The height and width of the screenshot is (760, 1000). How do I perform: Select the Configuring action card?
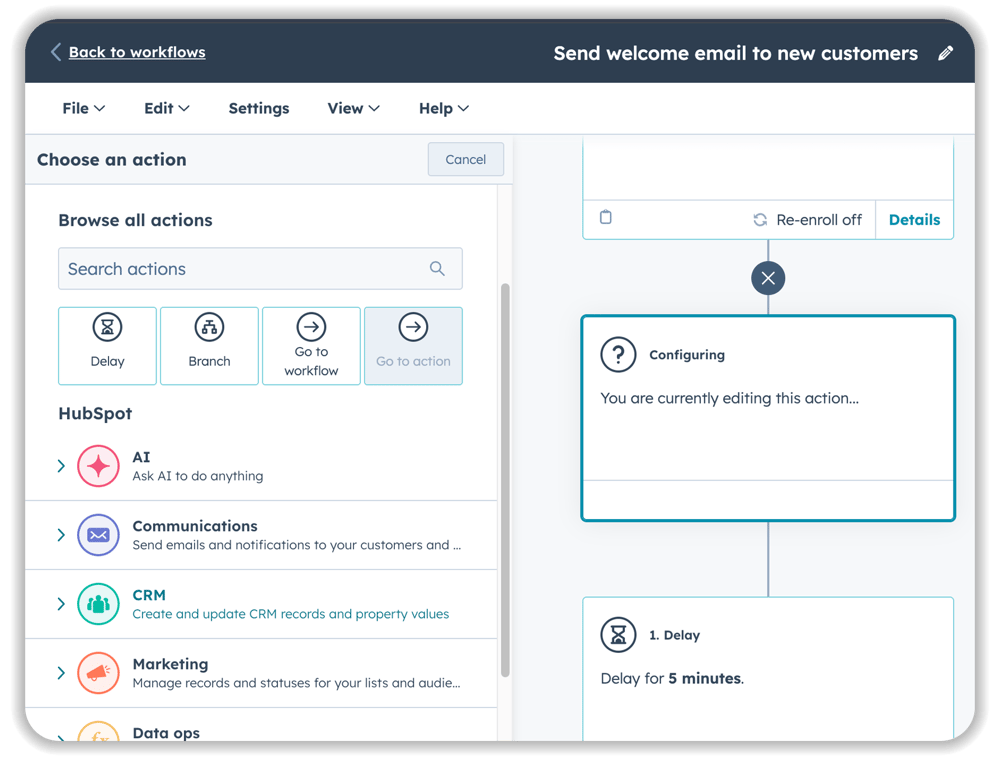point(768,418)
